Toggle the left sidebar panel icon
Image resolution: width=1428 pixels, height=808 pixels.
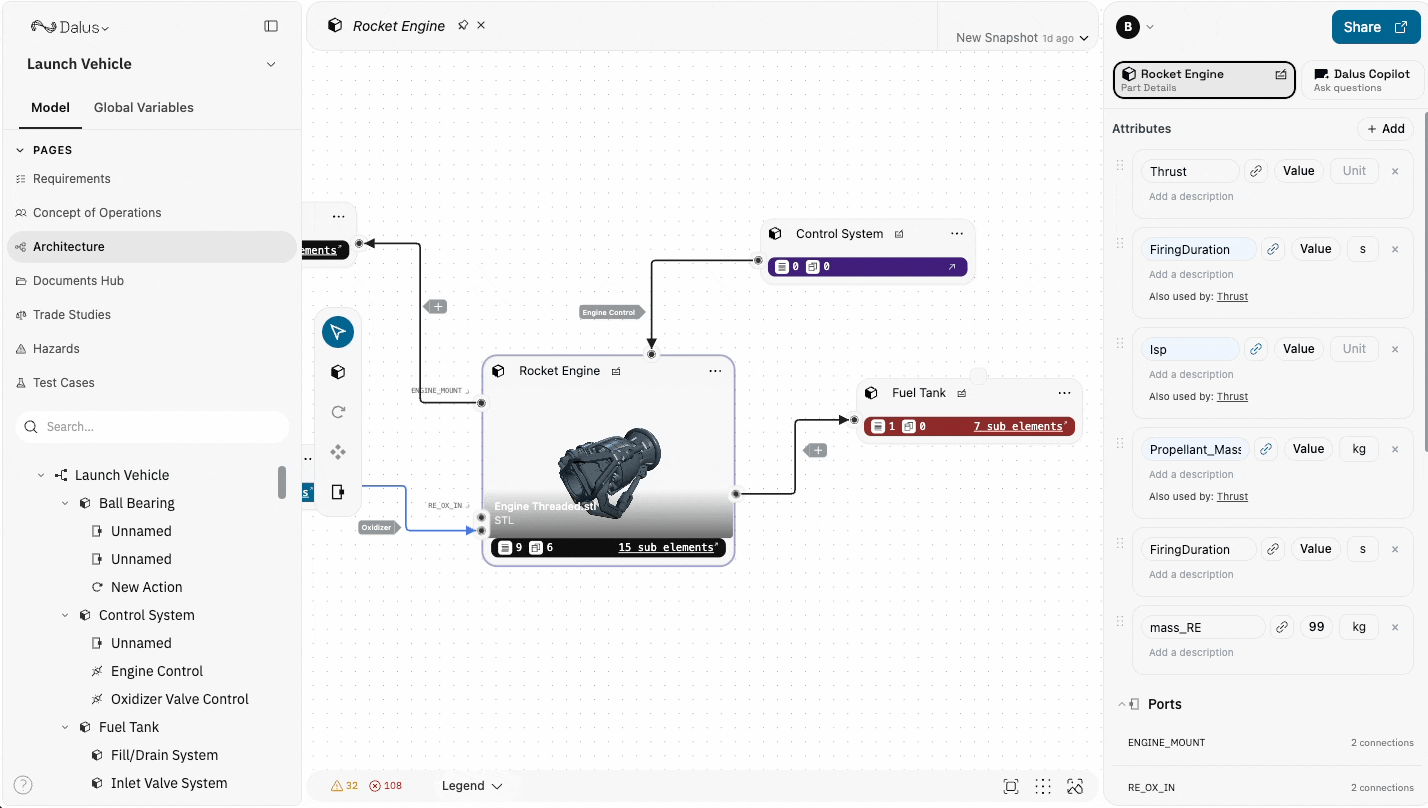271,26
